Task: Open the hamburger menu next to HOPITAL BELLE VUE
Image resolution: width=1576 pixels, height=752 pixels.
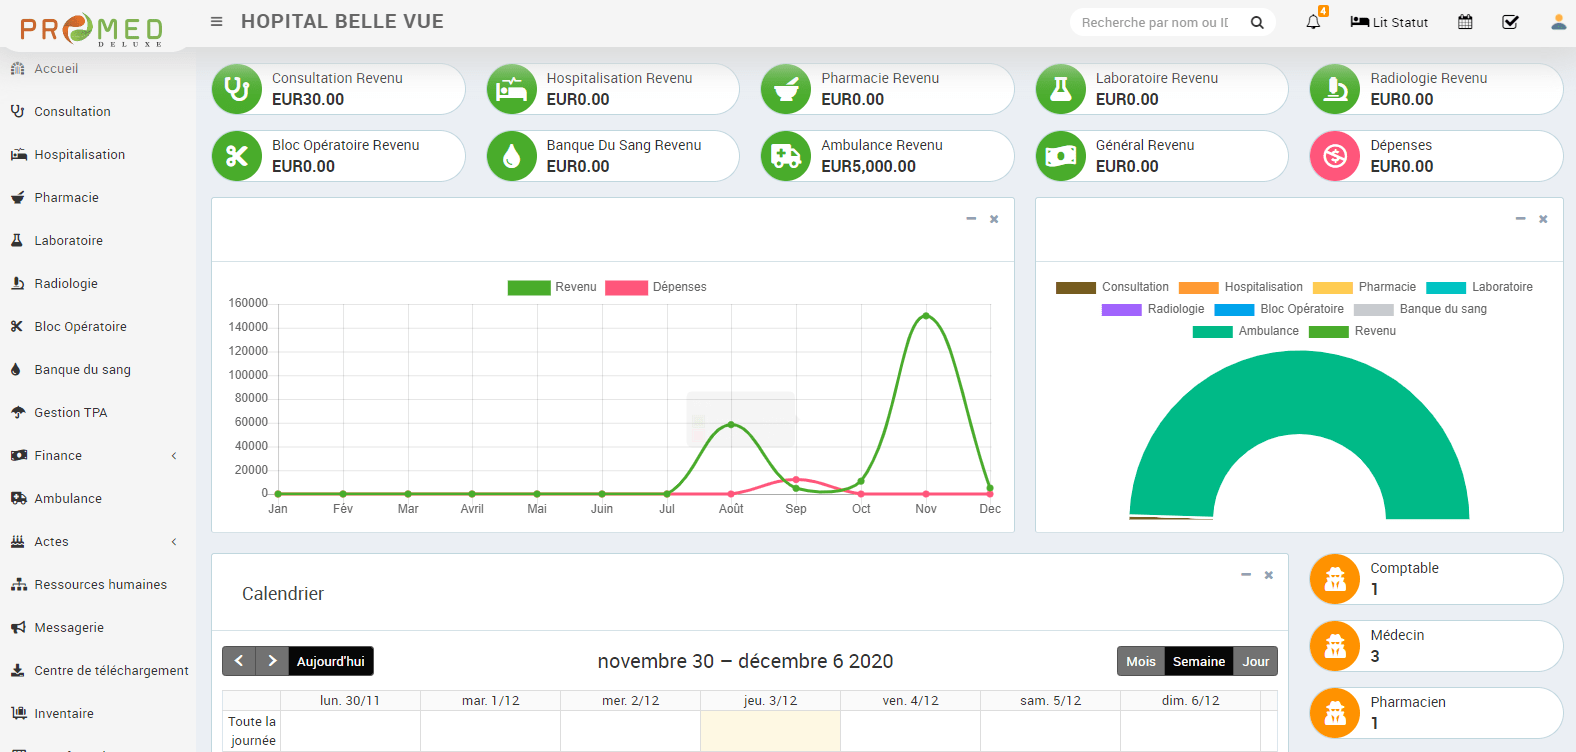Action: point(216,22)
